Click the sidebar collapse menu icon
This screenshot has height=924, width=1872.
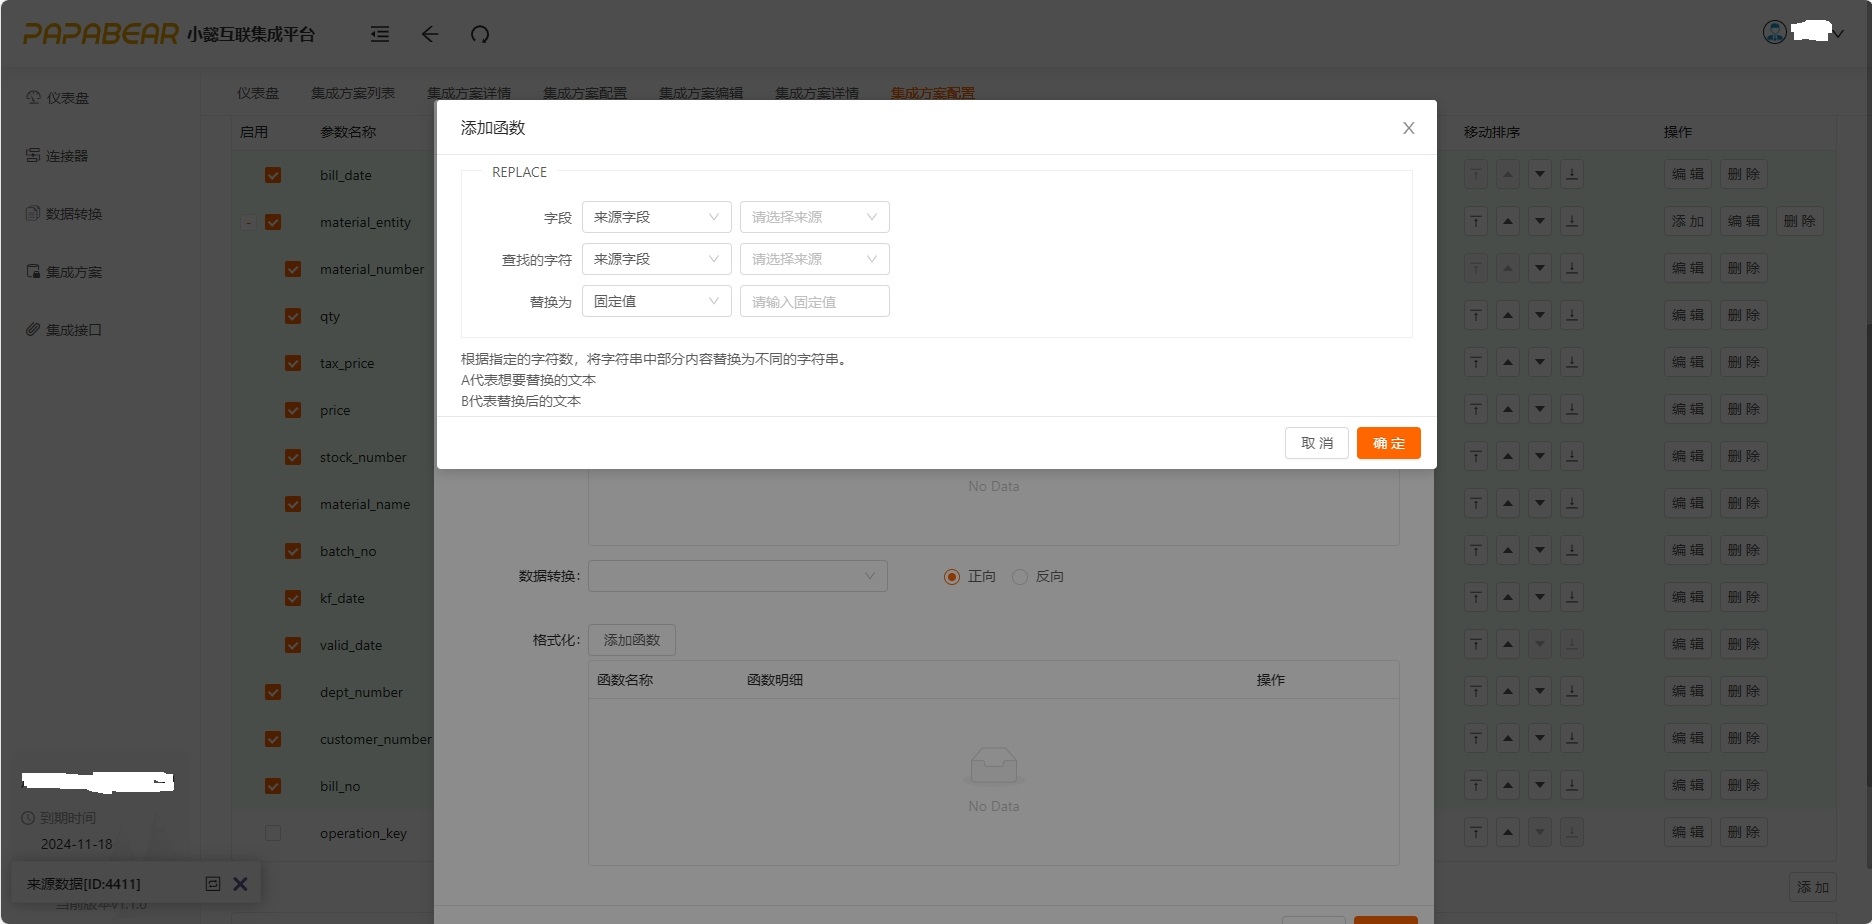pos(380,34)
